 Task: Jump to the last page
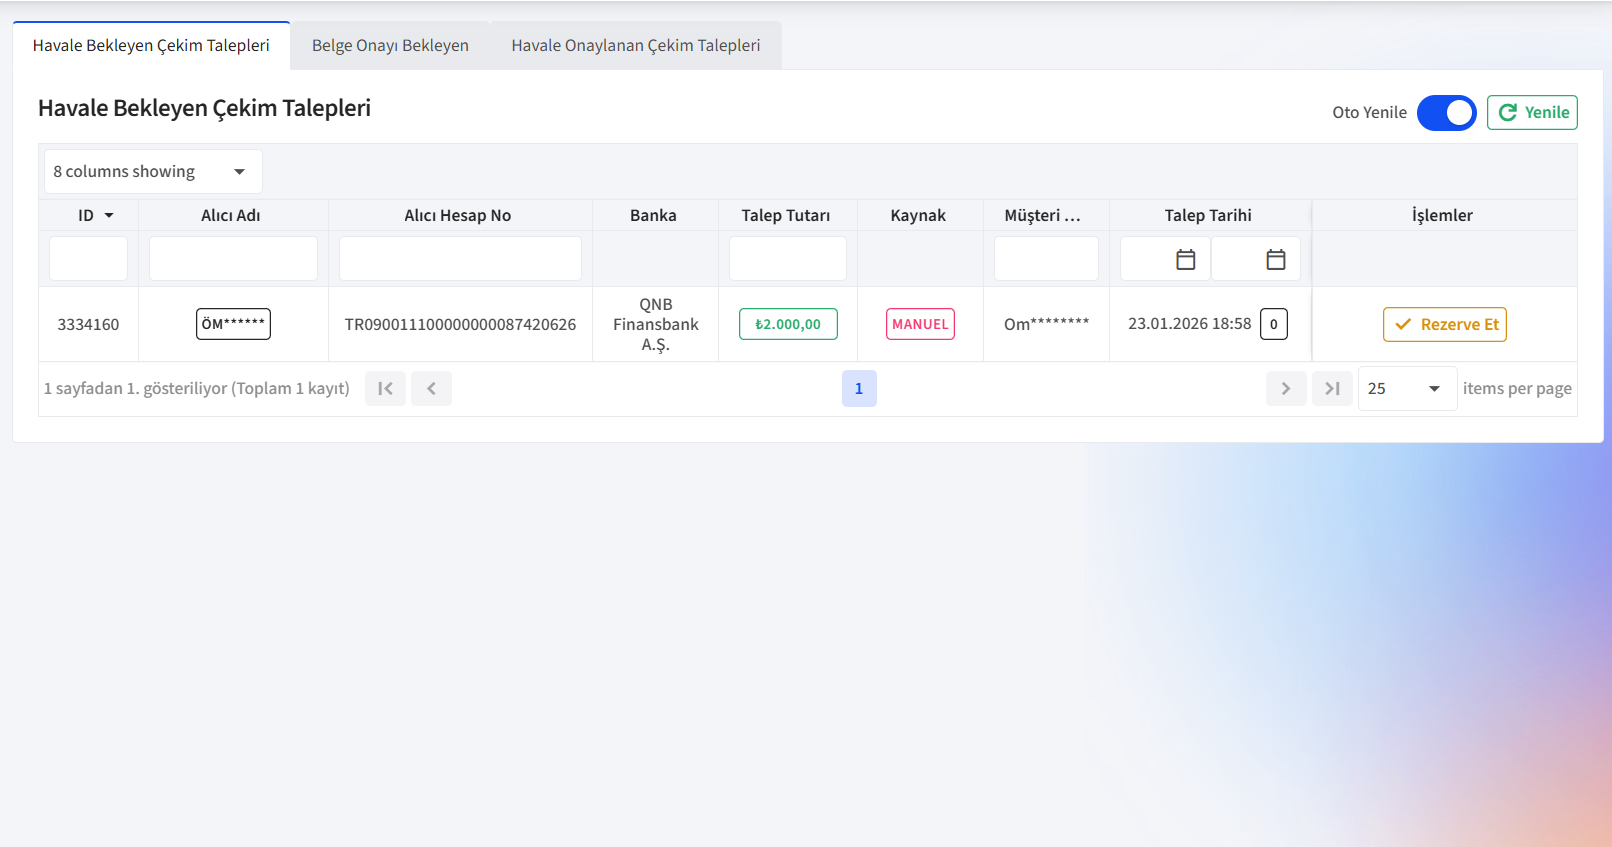tap(1332, 388)
